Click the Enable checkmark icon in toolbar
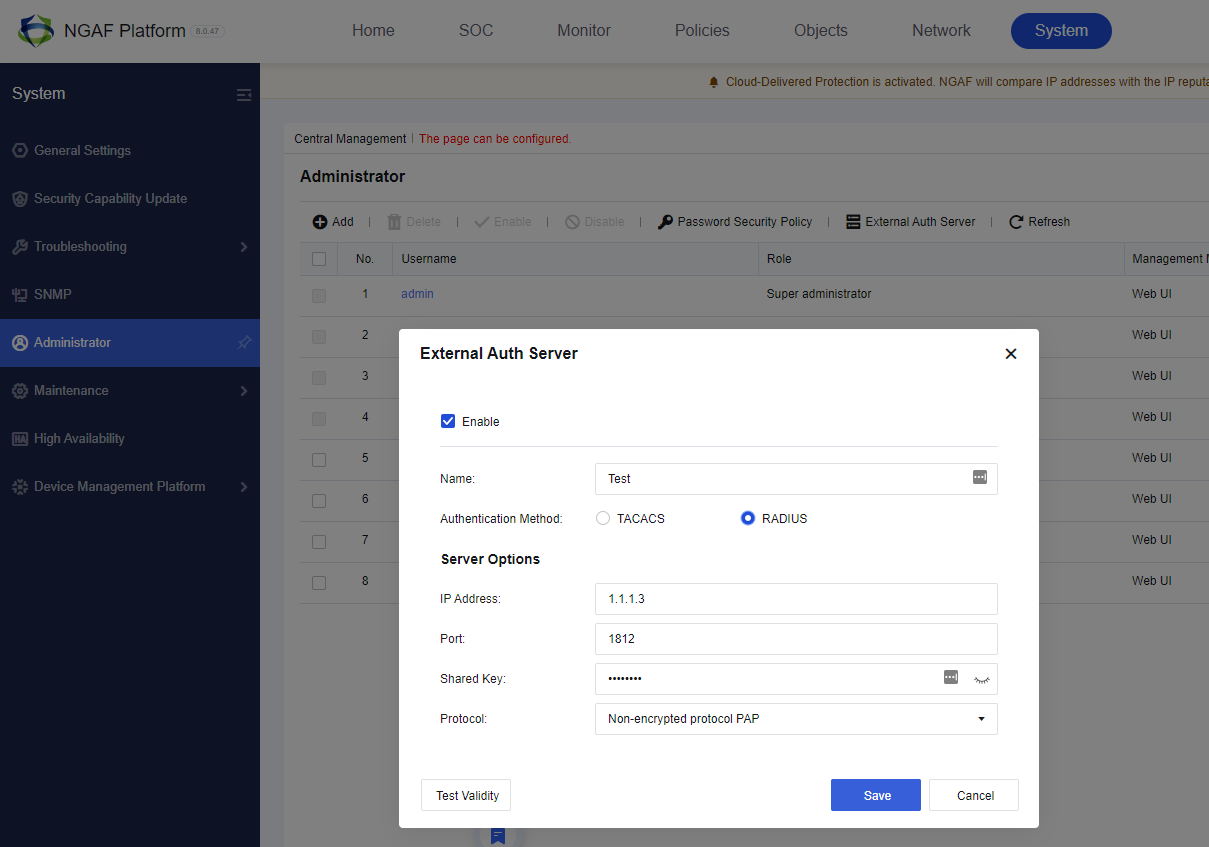Viewport: 1209px width, 847px height. [x=481, y=222]
